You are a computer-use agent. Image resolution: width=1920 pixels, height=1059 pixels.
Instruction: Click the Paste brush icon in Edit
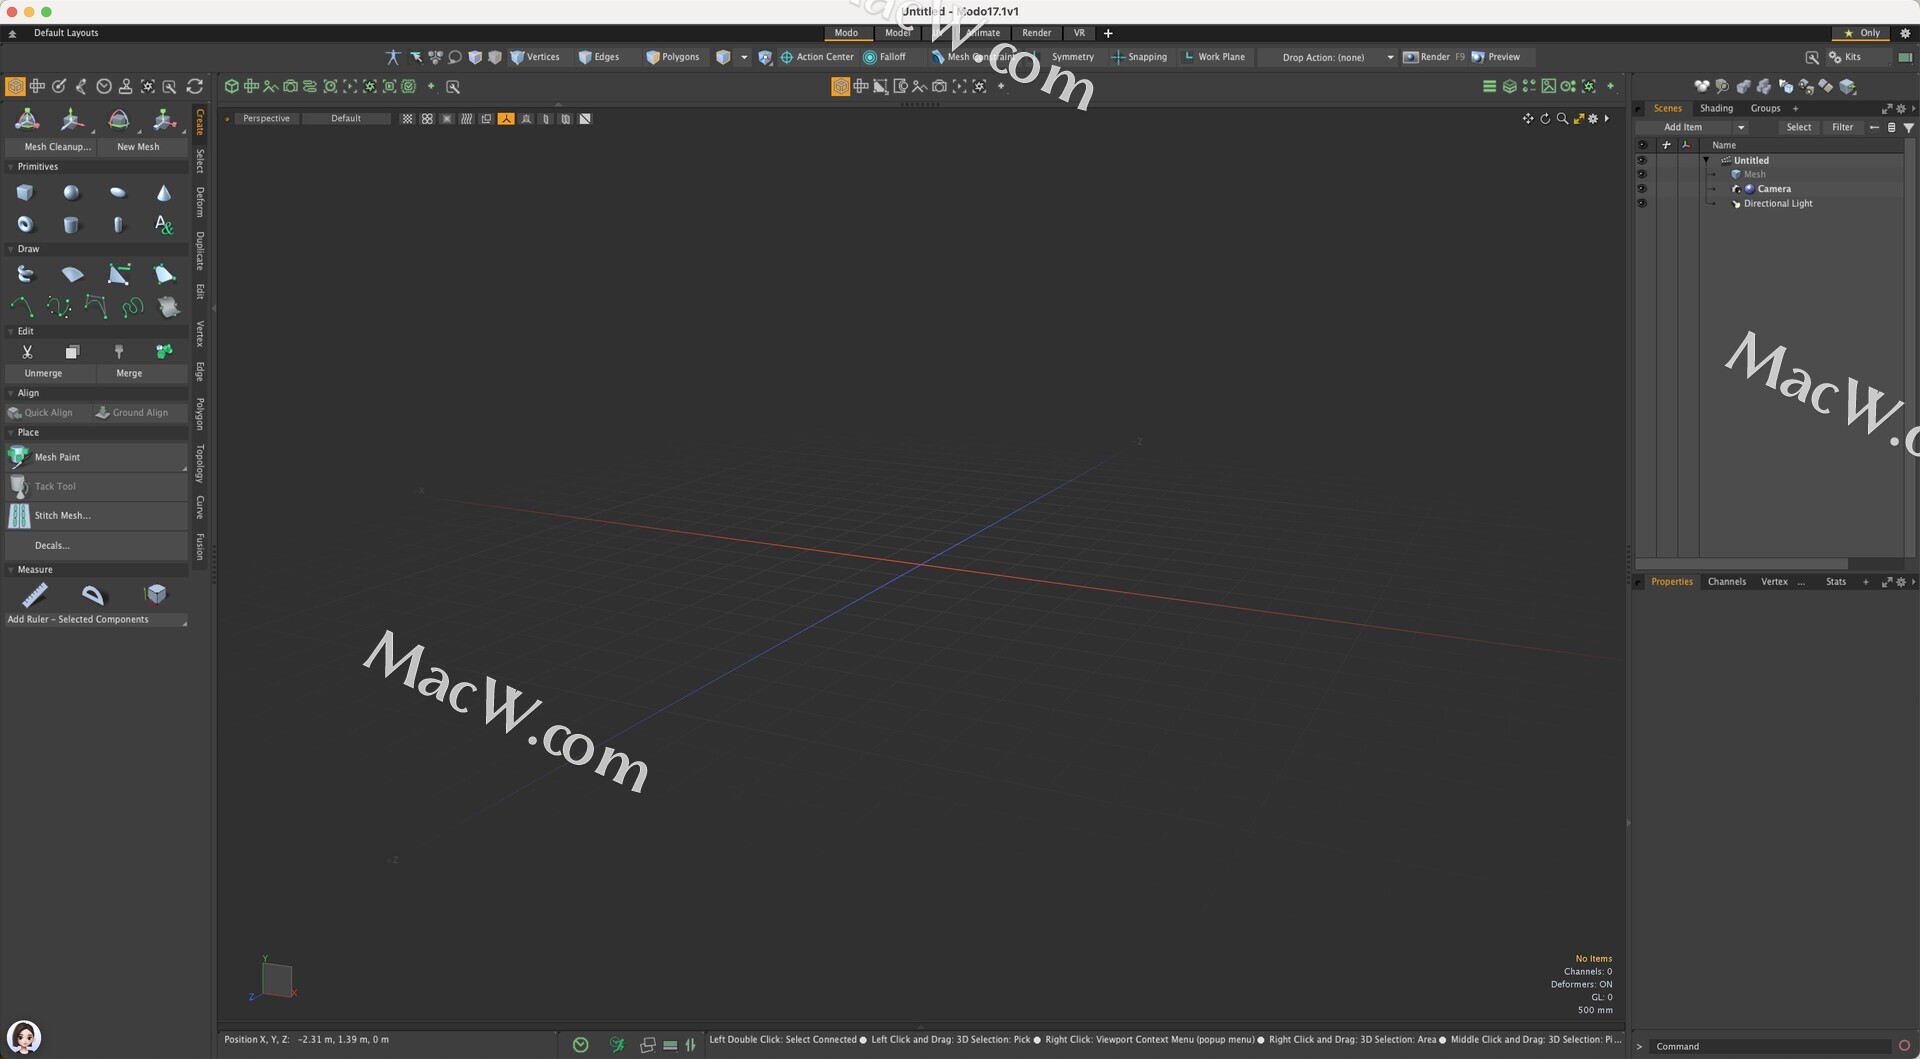point(119,352)
